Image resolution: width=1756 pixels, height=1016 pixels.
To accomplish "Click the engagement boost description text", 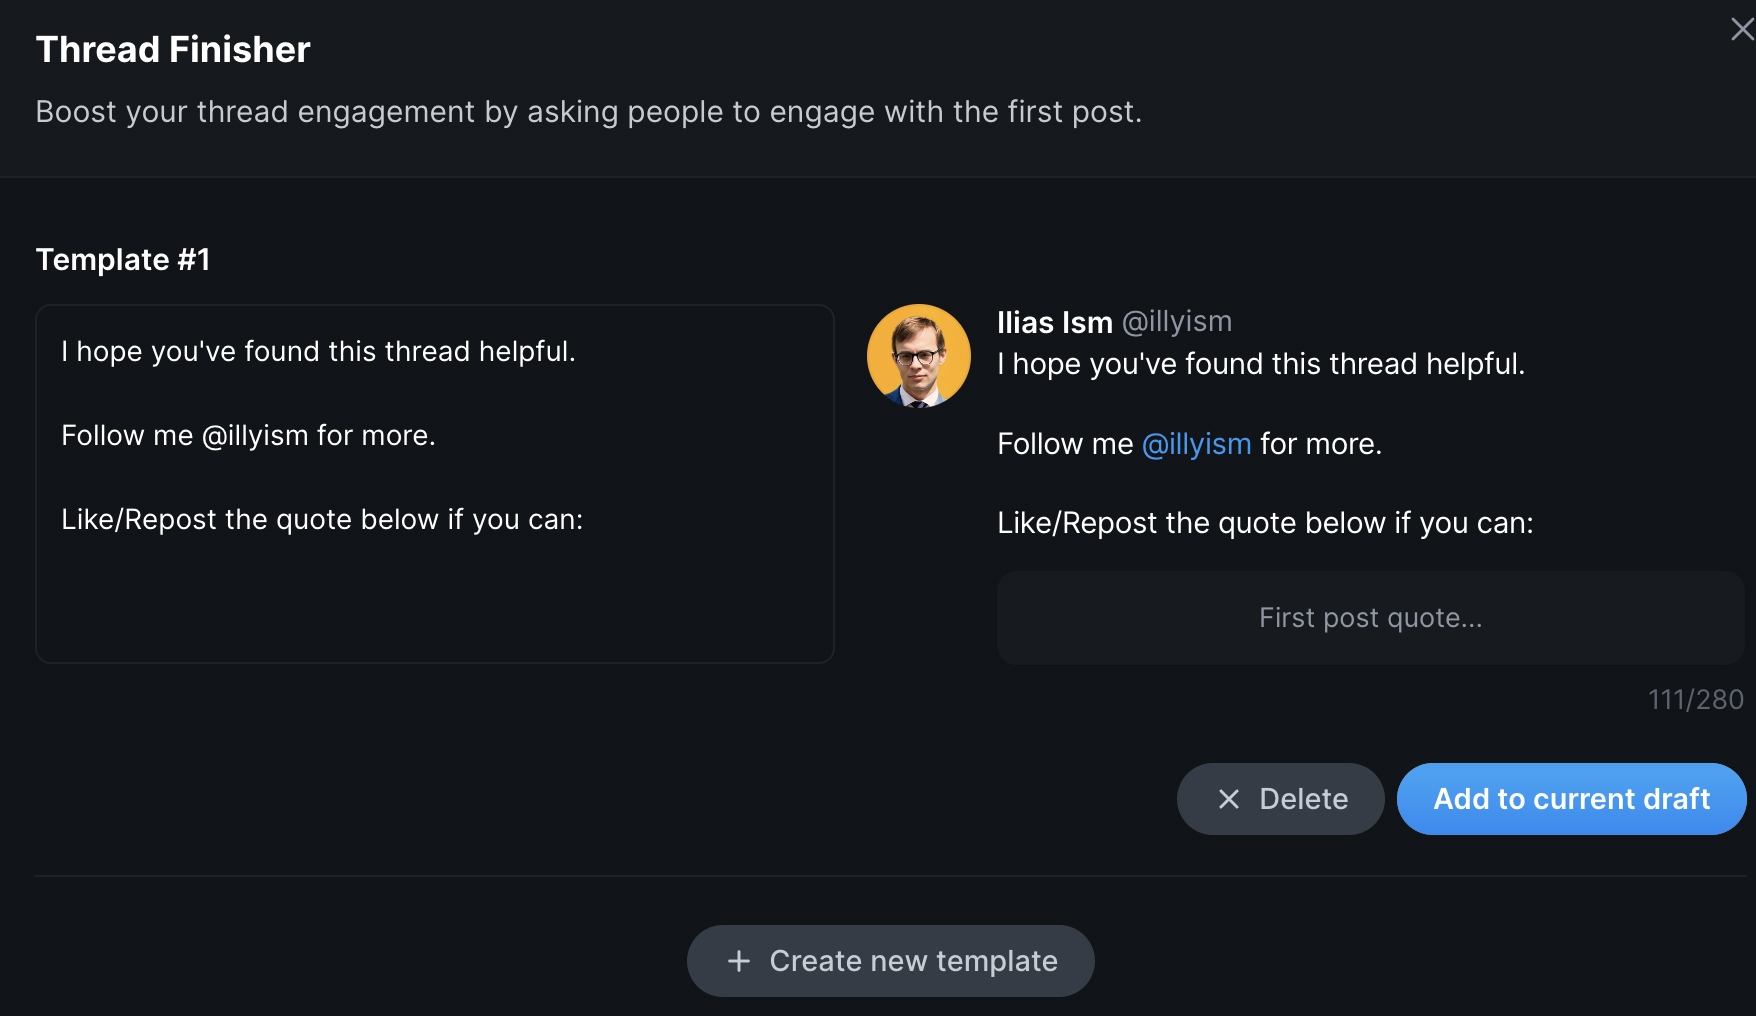I will pos(588,112).
